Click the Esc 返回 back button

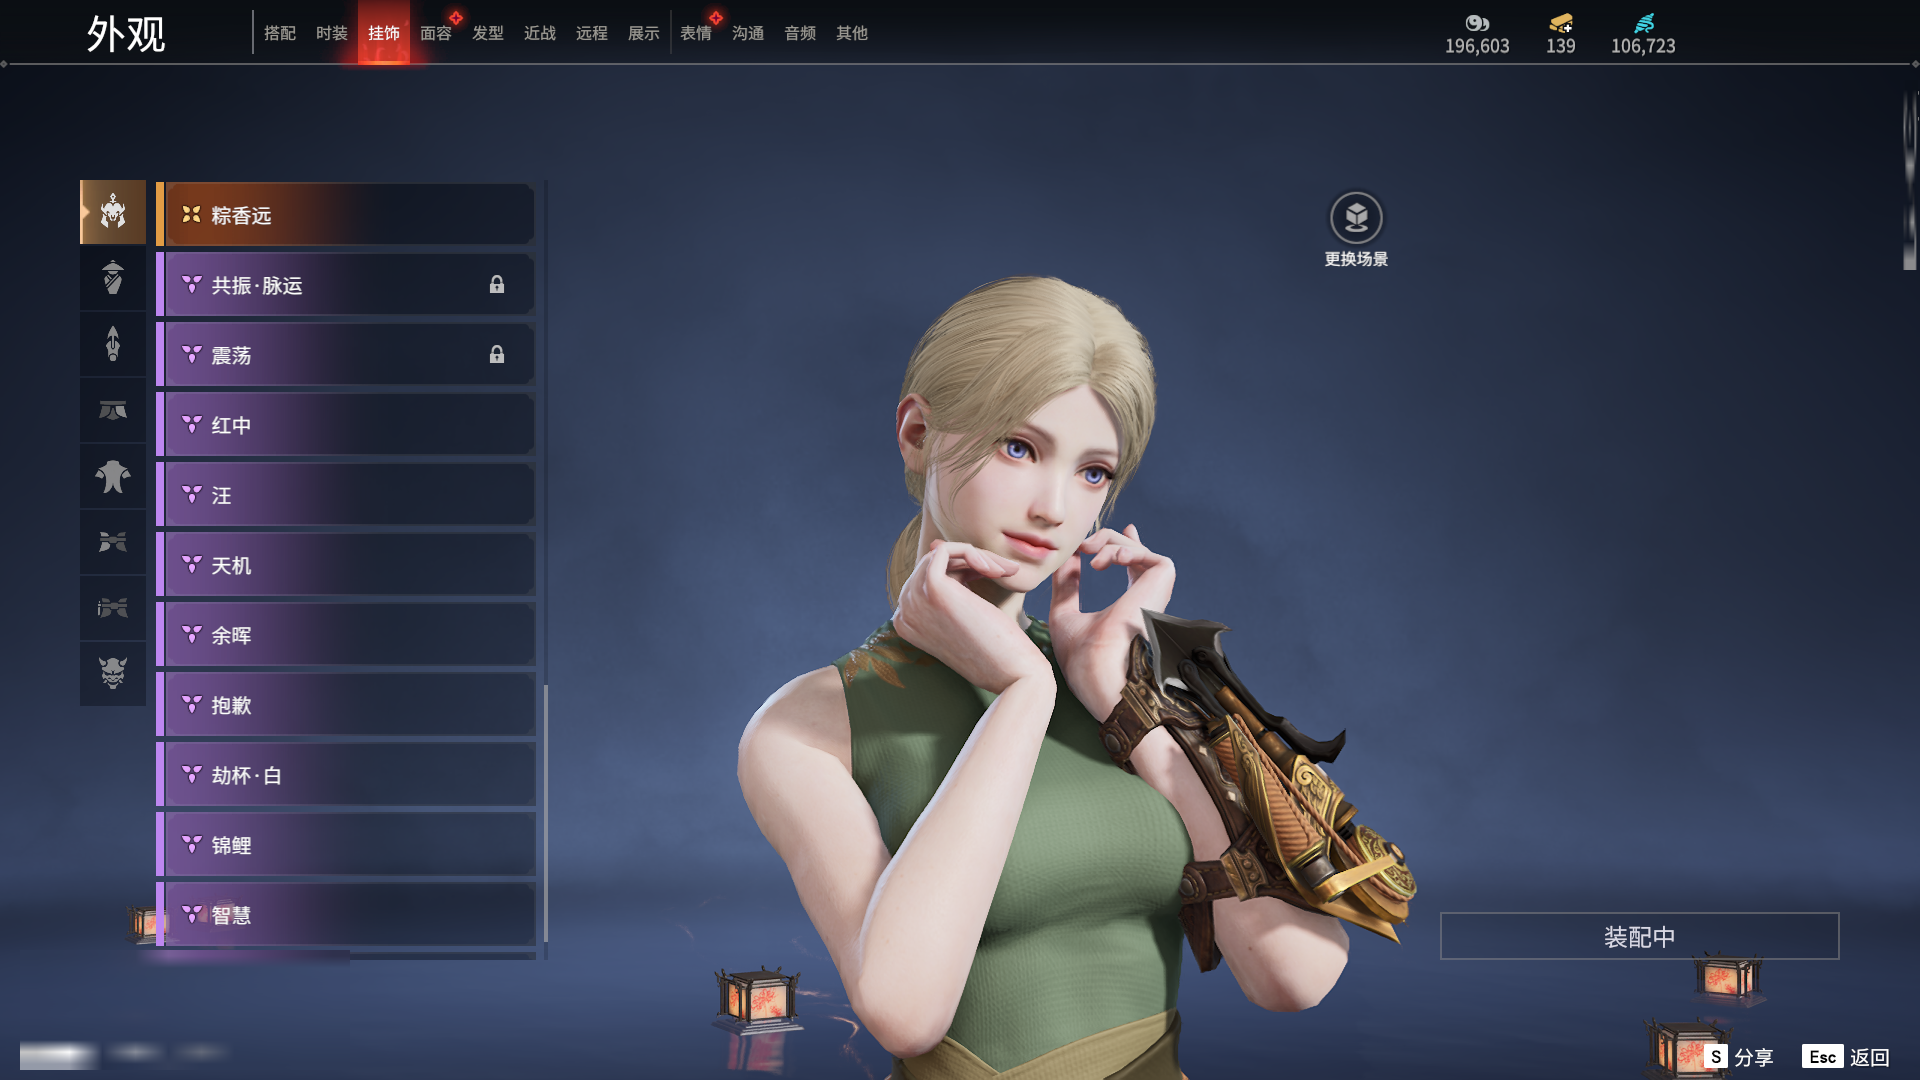[1846, 1057]
